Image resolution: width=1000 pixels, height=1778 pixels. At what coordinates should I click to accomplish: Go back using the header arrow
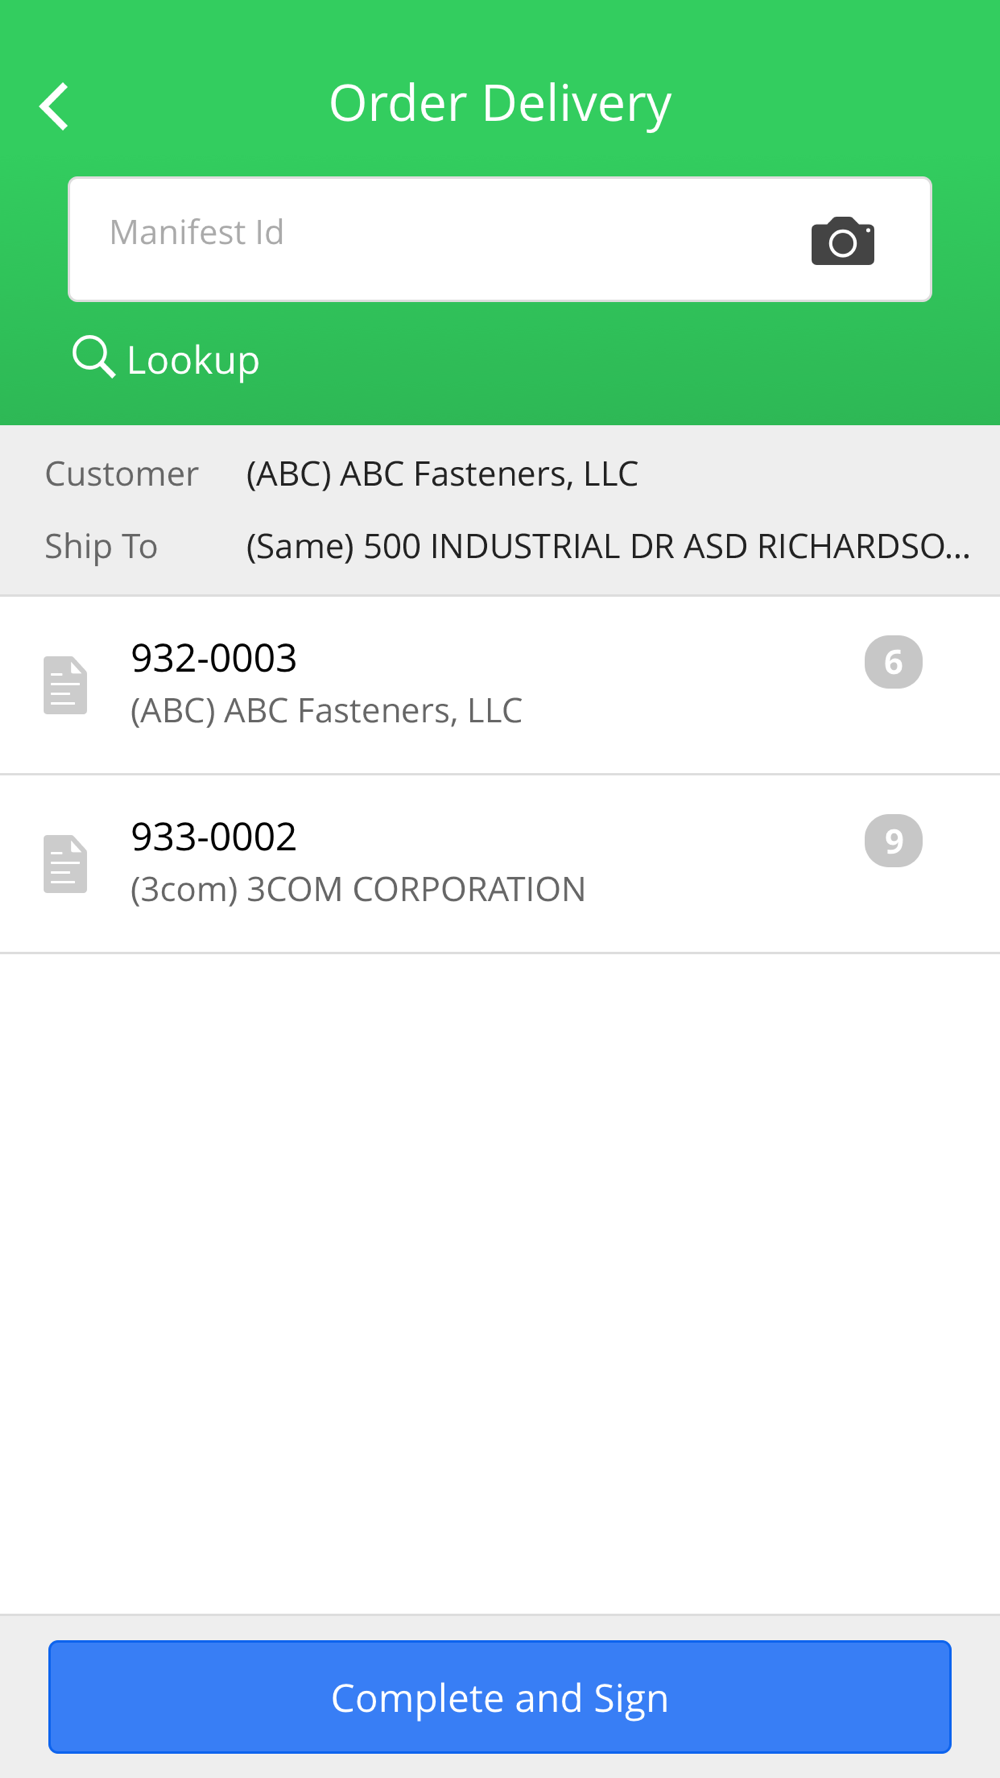click(x=55, y=106)
